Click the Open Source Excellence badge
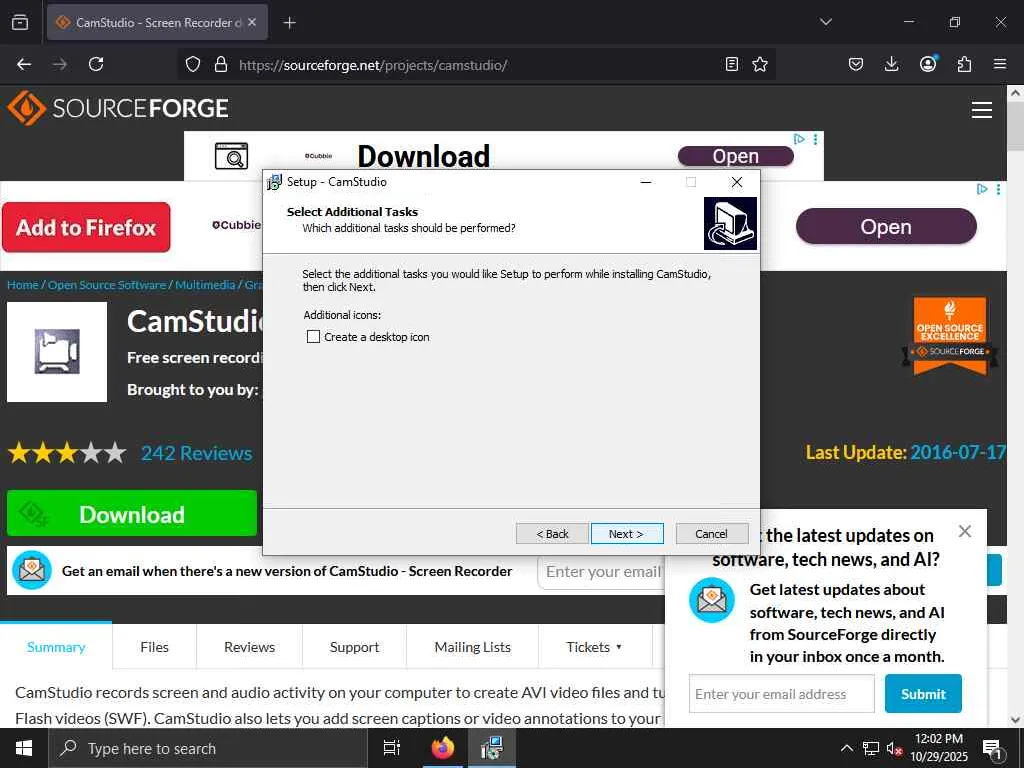1024x768 pixels. point(950,336)
